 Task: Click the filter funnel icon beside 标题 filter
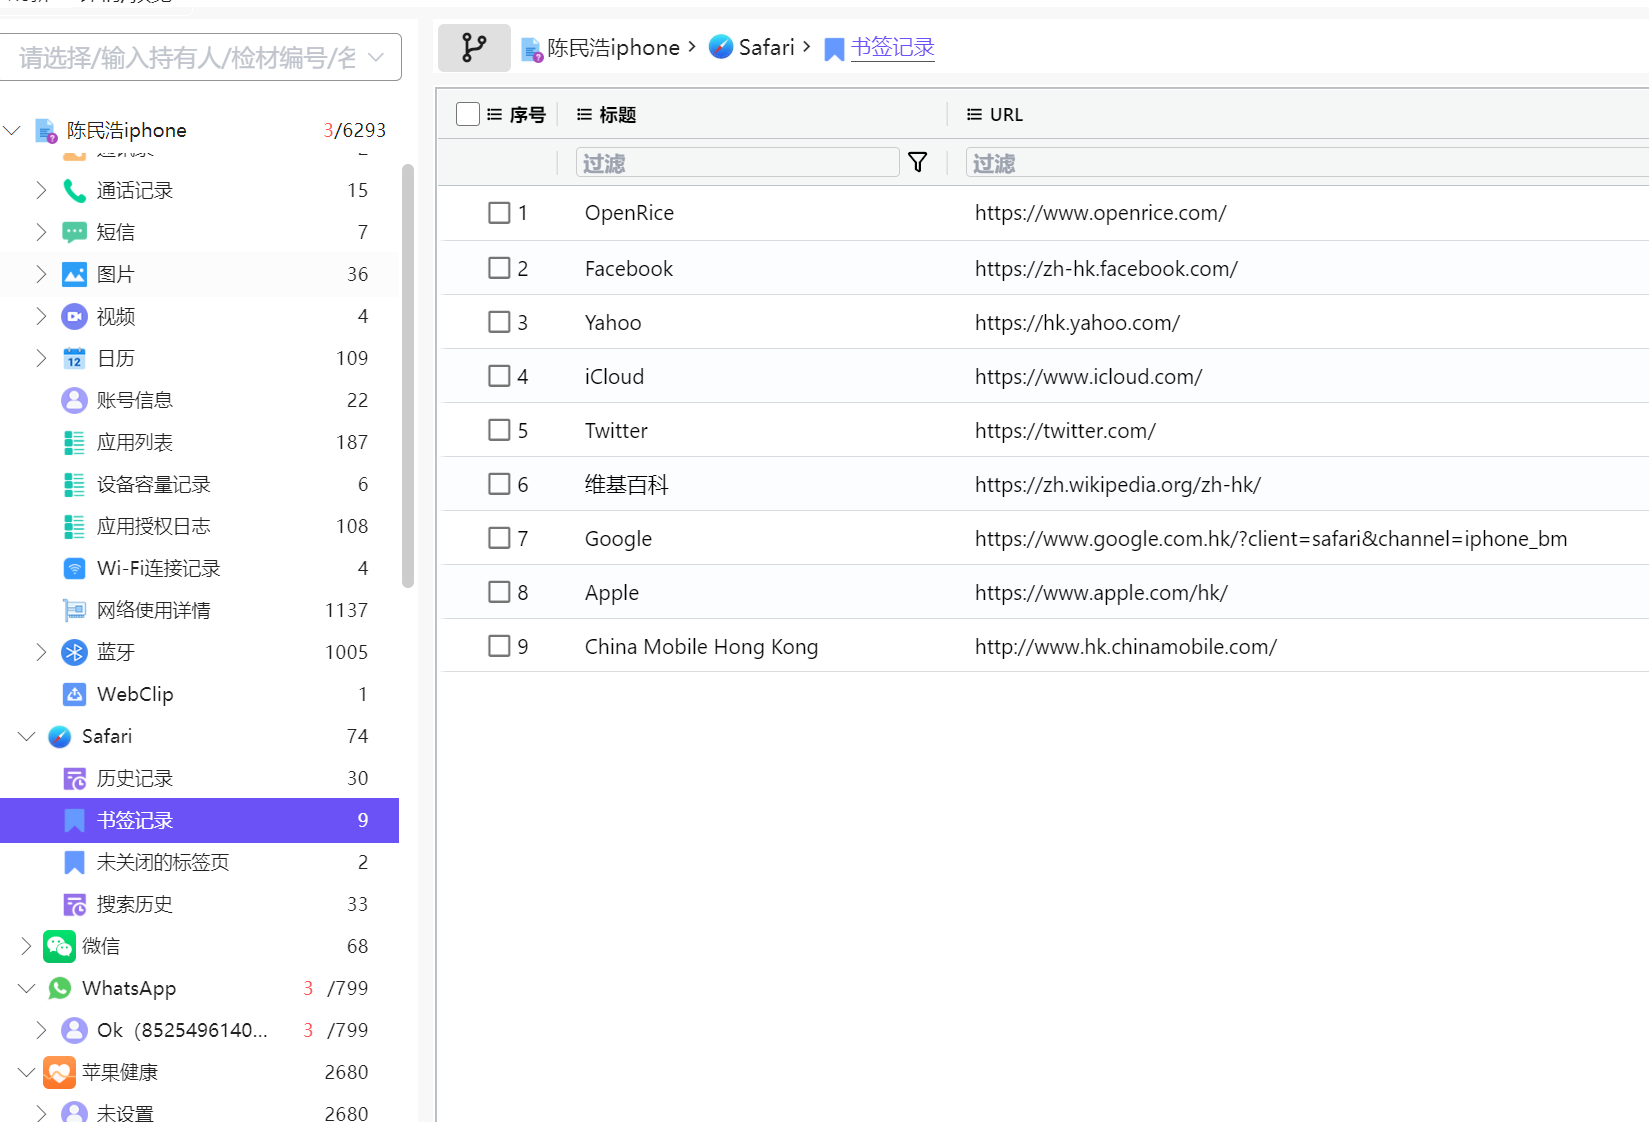917,162
